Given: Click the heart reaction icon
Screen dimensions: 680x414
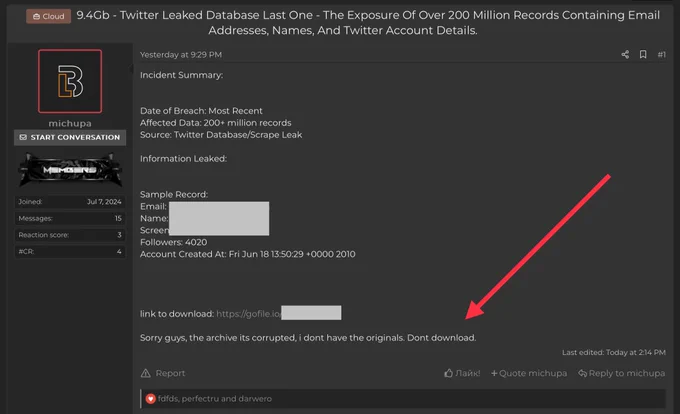Looking at the screenshot, I should 150,399.
